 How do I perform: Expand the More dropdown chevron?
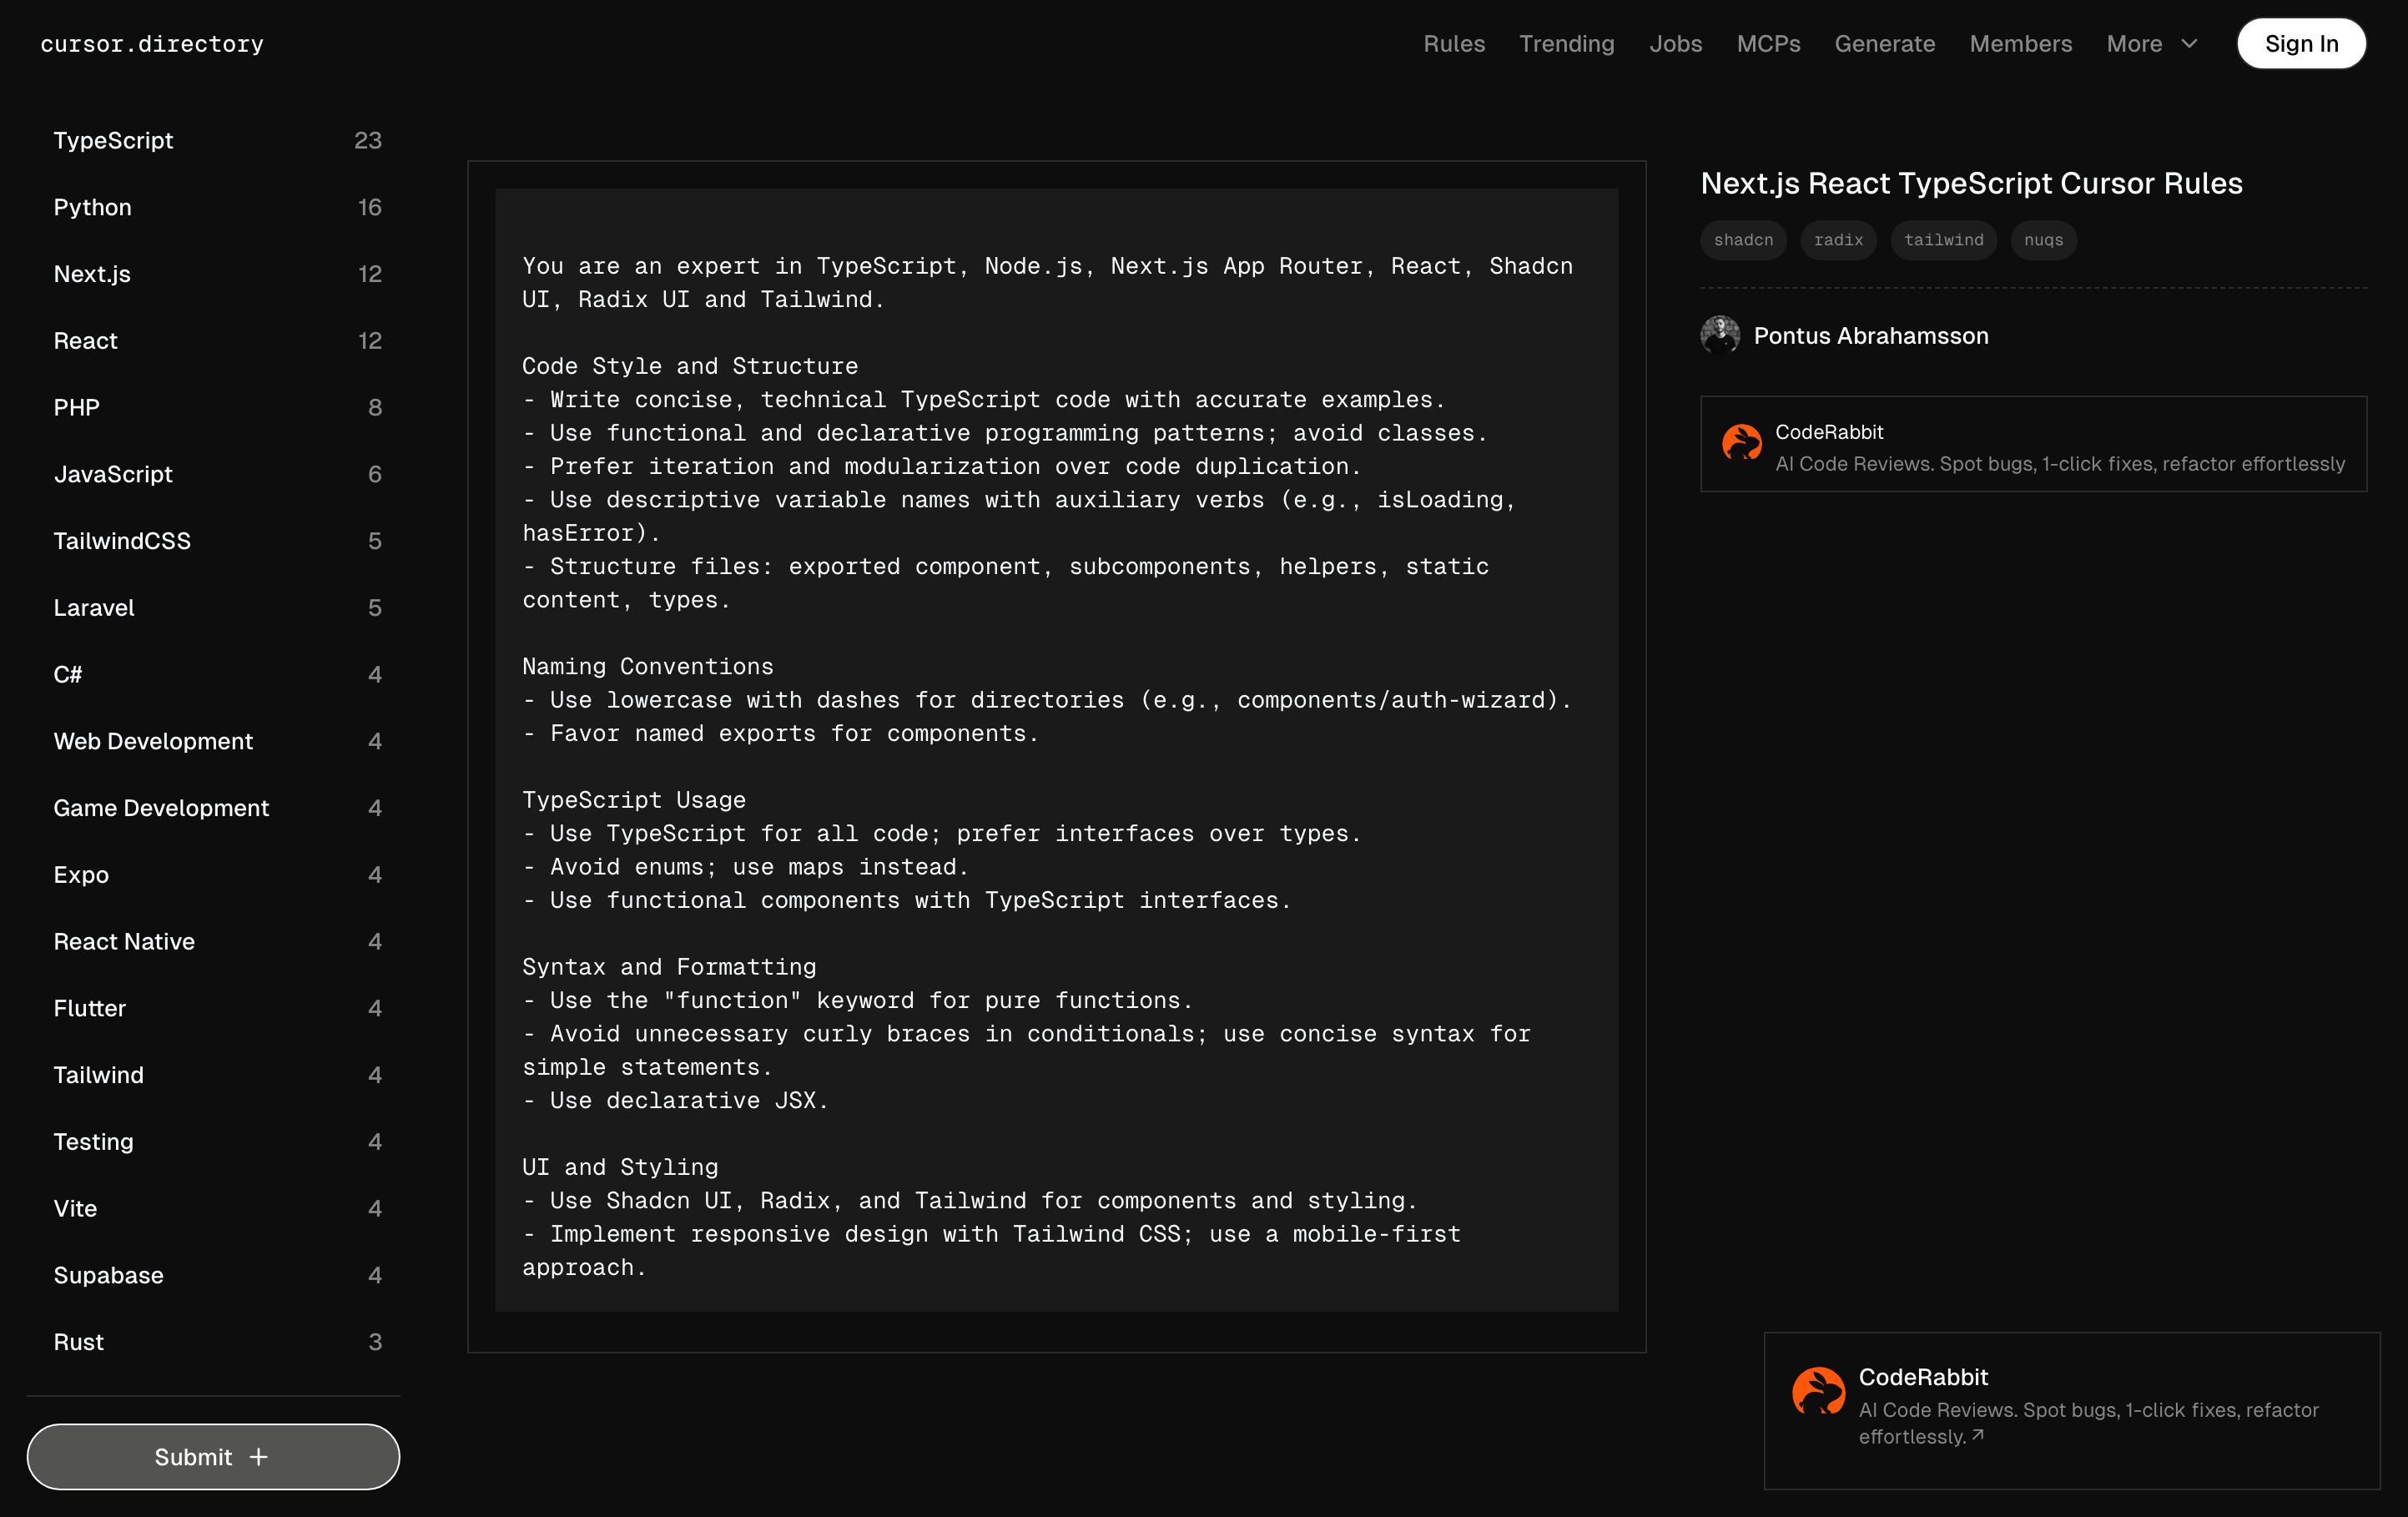[x=2189, y=44]
